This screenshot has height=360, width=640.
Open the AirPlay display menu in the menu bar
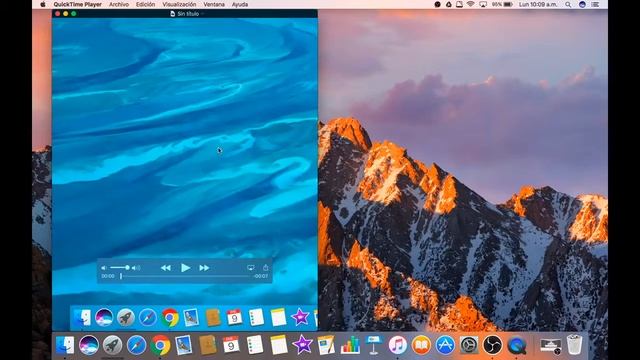coord(483,4)
